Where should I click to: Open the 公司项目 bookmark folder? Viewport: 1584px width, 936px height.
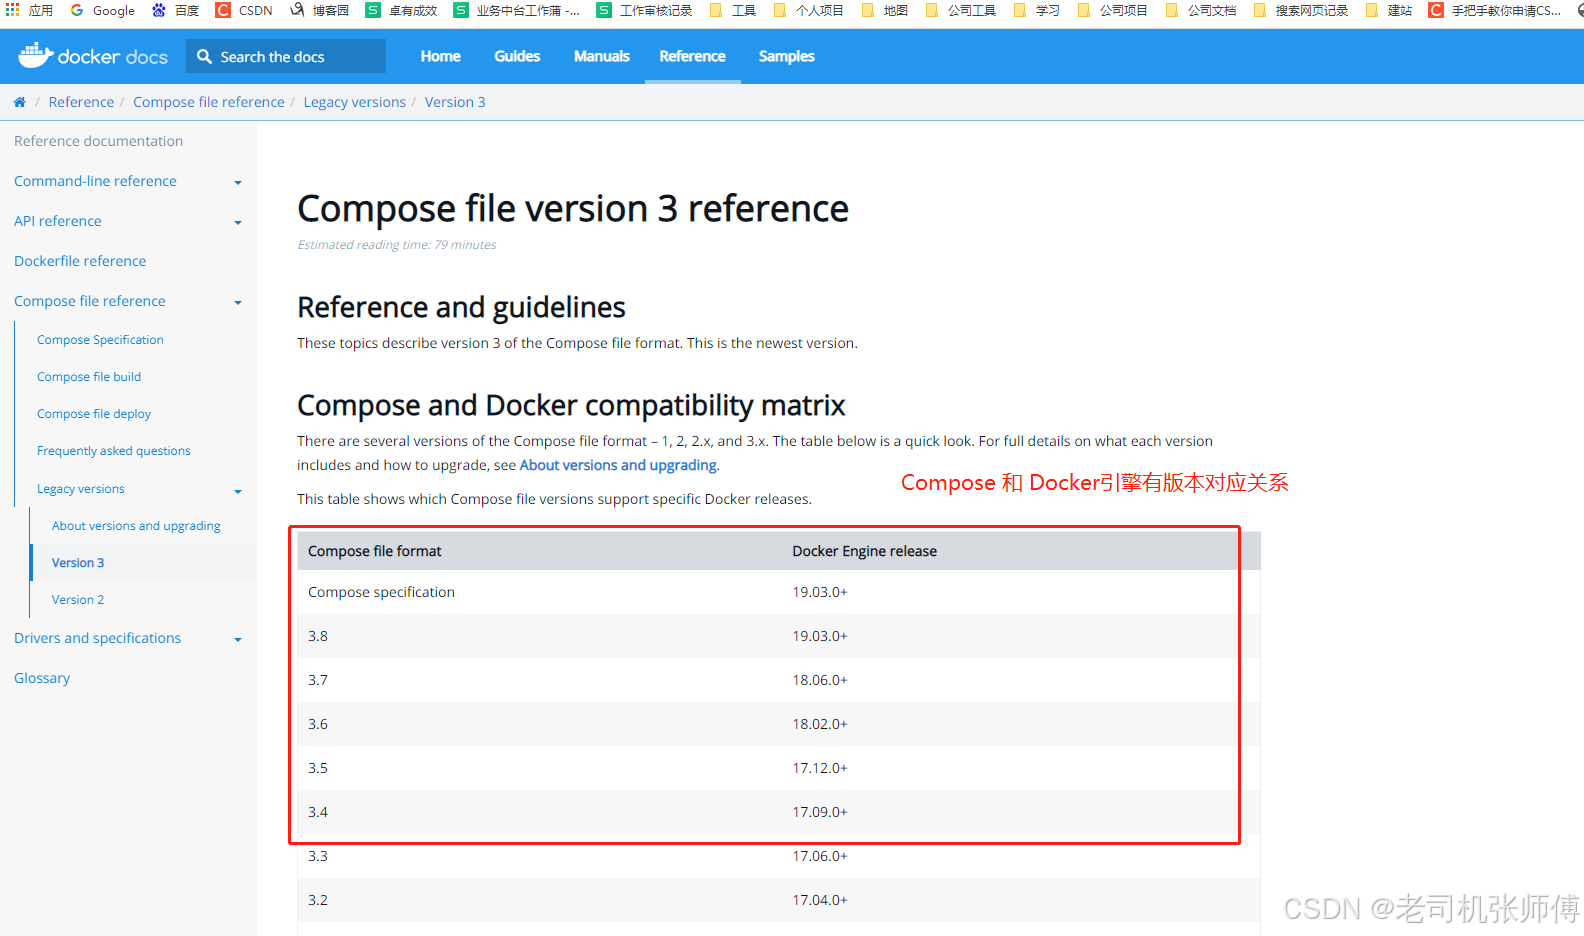[1112, 10]
